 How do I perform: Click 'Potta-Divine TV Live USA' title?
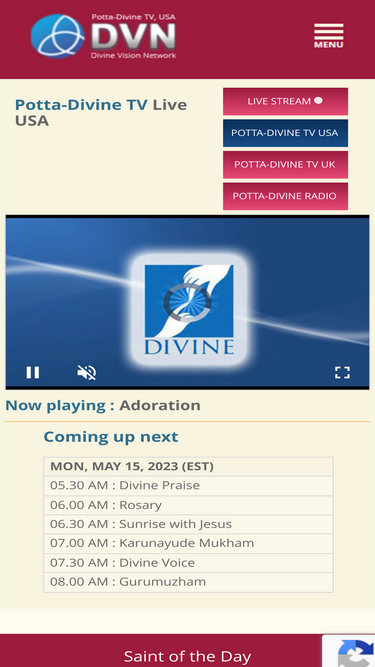click(x=101, y=113)
